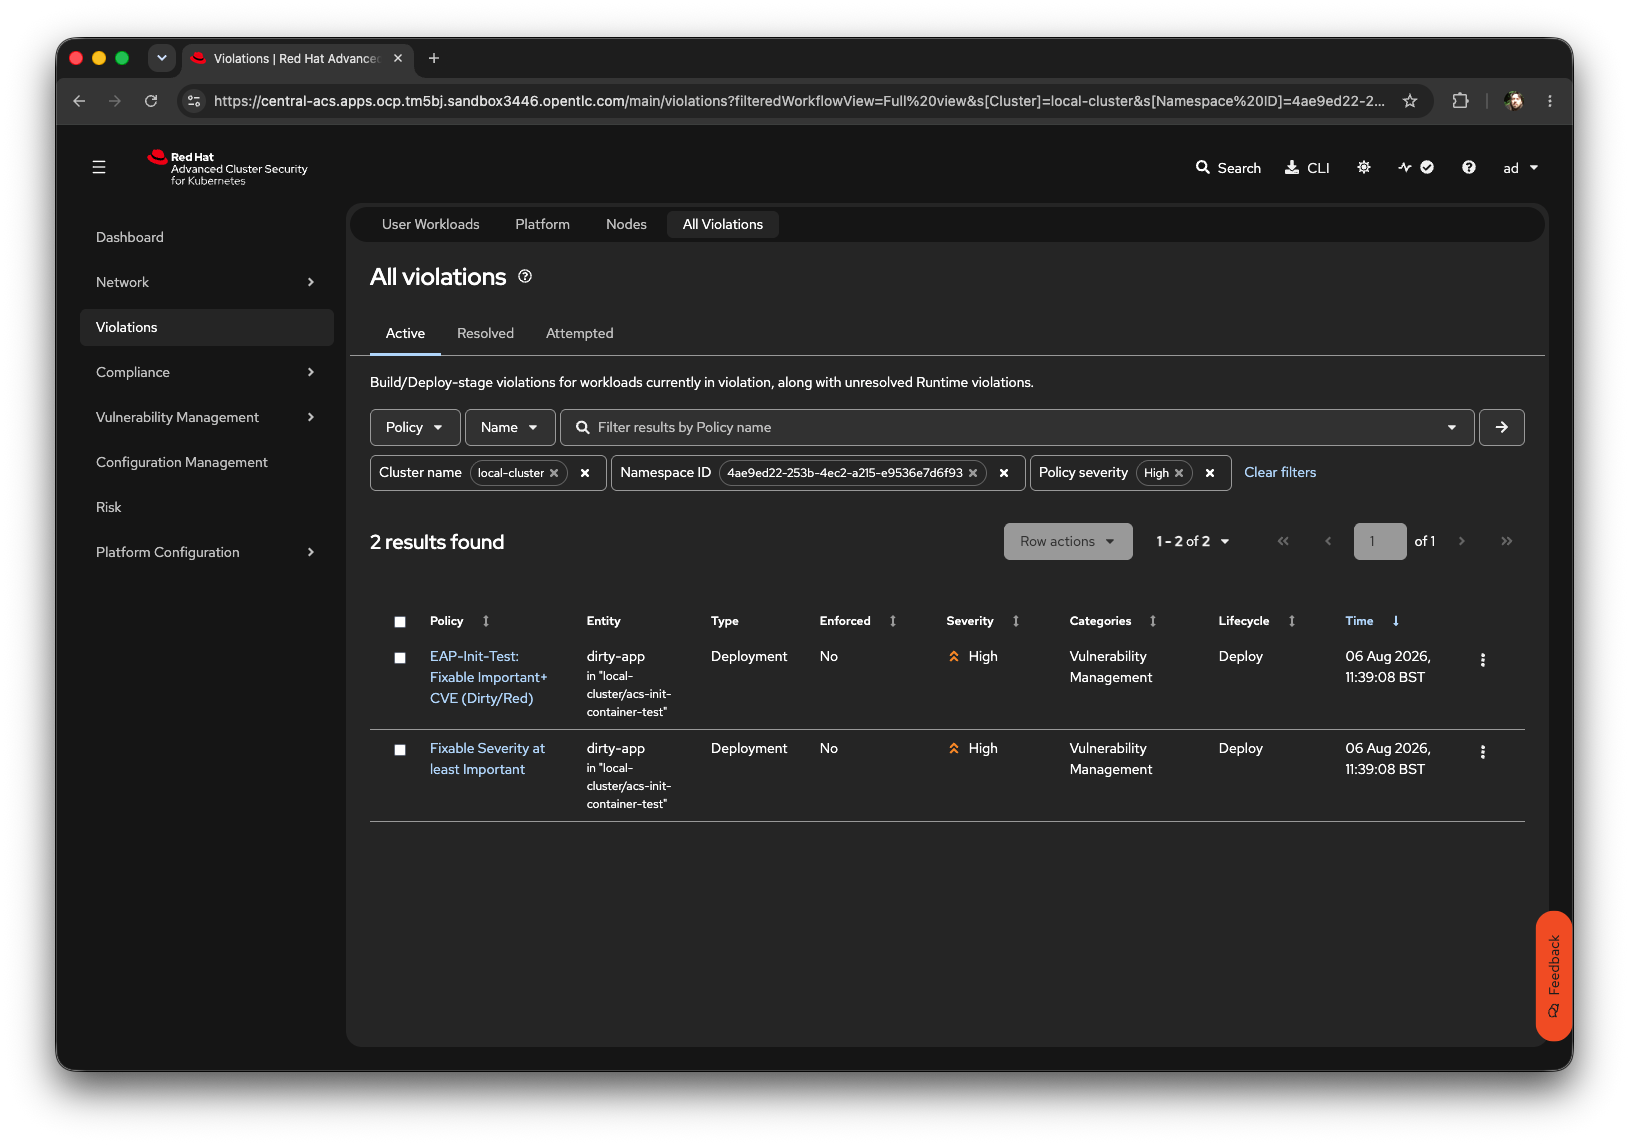Click the All violations help info icon
Image resolution: width=1629 pixels, height=1145 pixels.
click(525, 277)
